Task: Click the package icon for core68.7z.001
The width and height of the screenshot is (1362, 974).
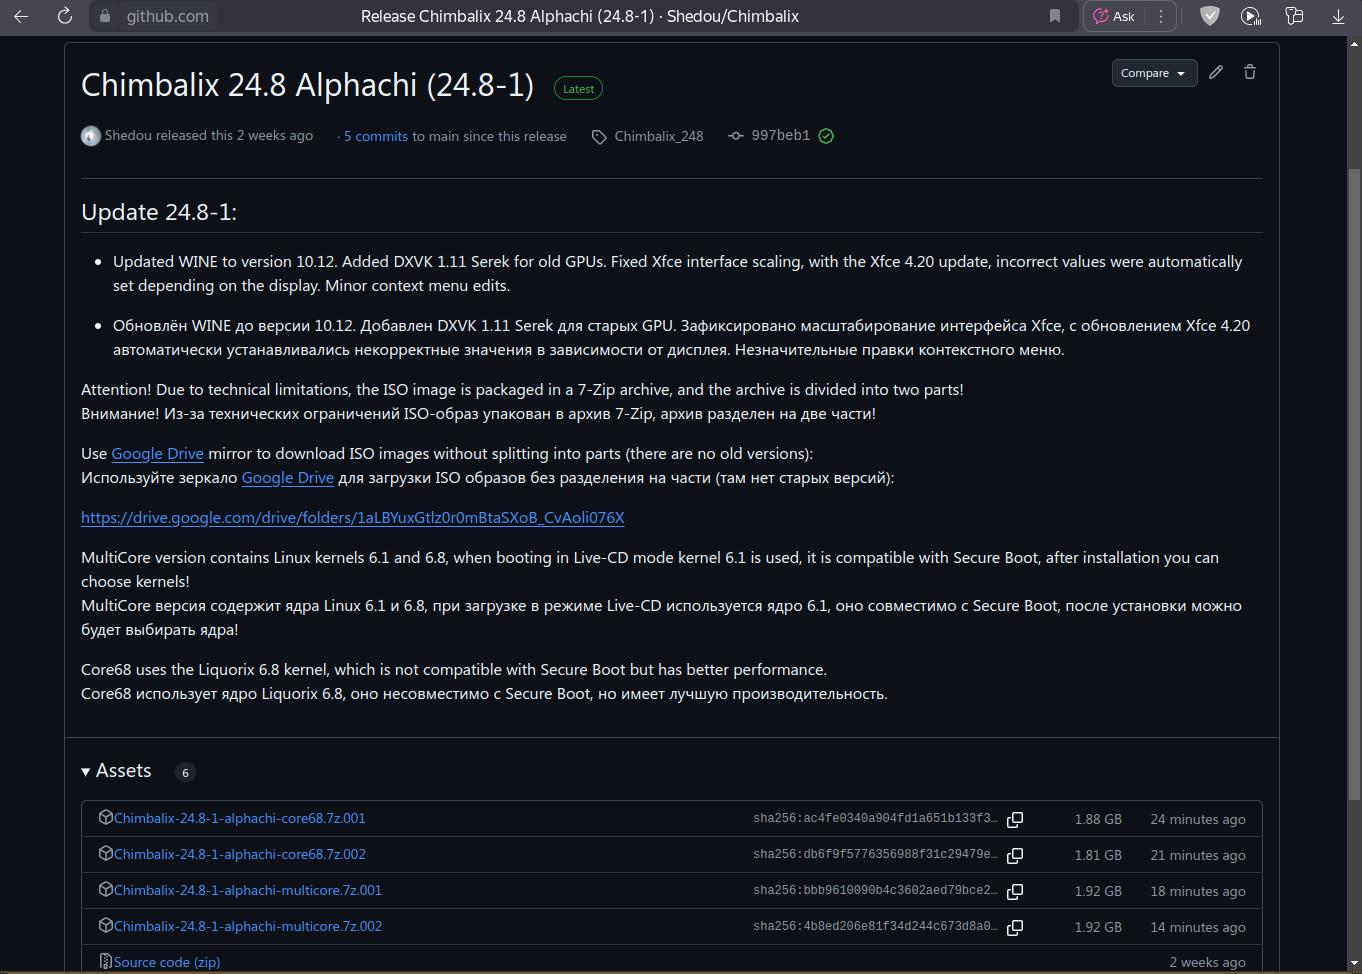Action: (x=105, y=818)
